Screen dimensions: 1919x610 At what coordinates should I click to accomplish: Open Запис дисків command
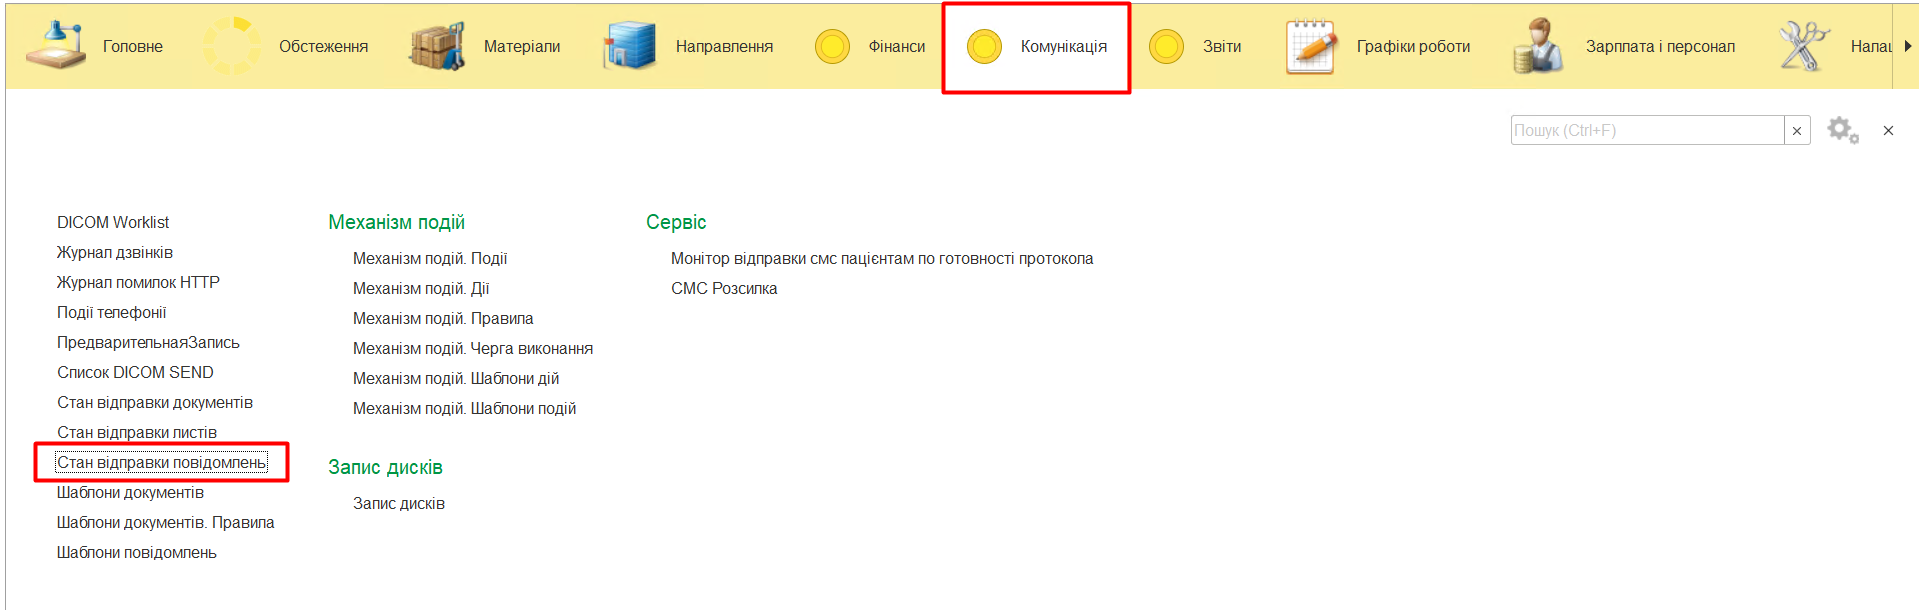point(399,503)
